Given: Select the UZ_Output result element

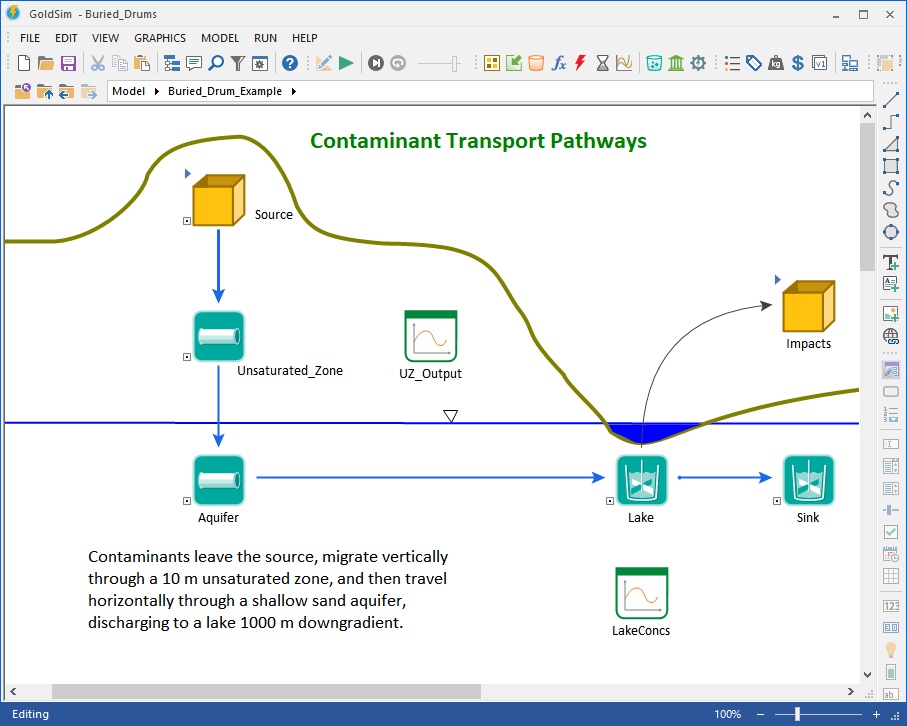Looking at the screenshot, I should [431, 336].
